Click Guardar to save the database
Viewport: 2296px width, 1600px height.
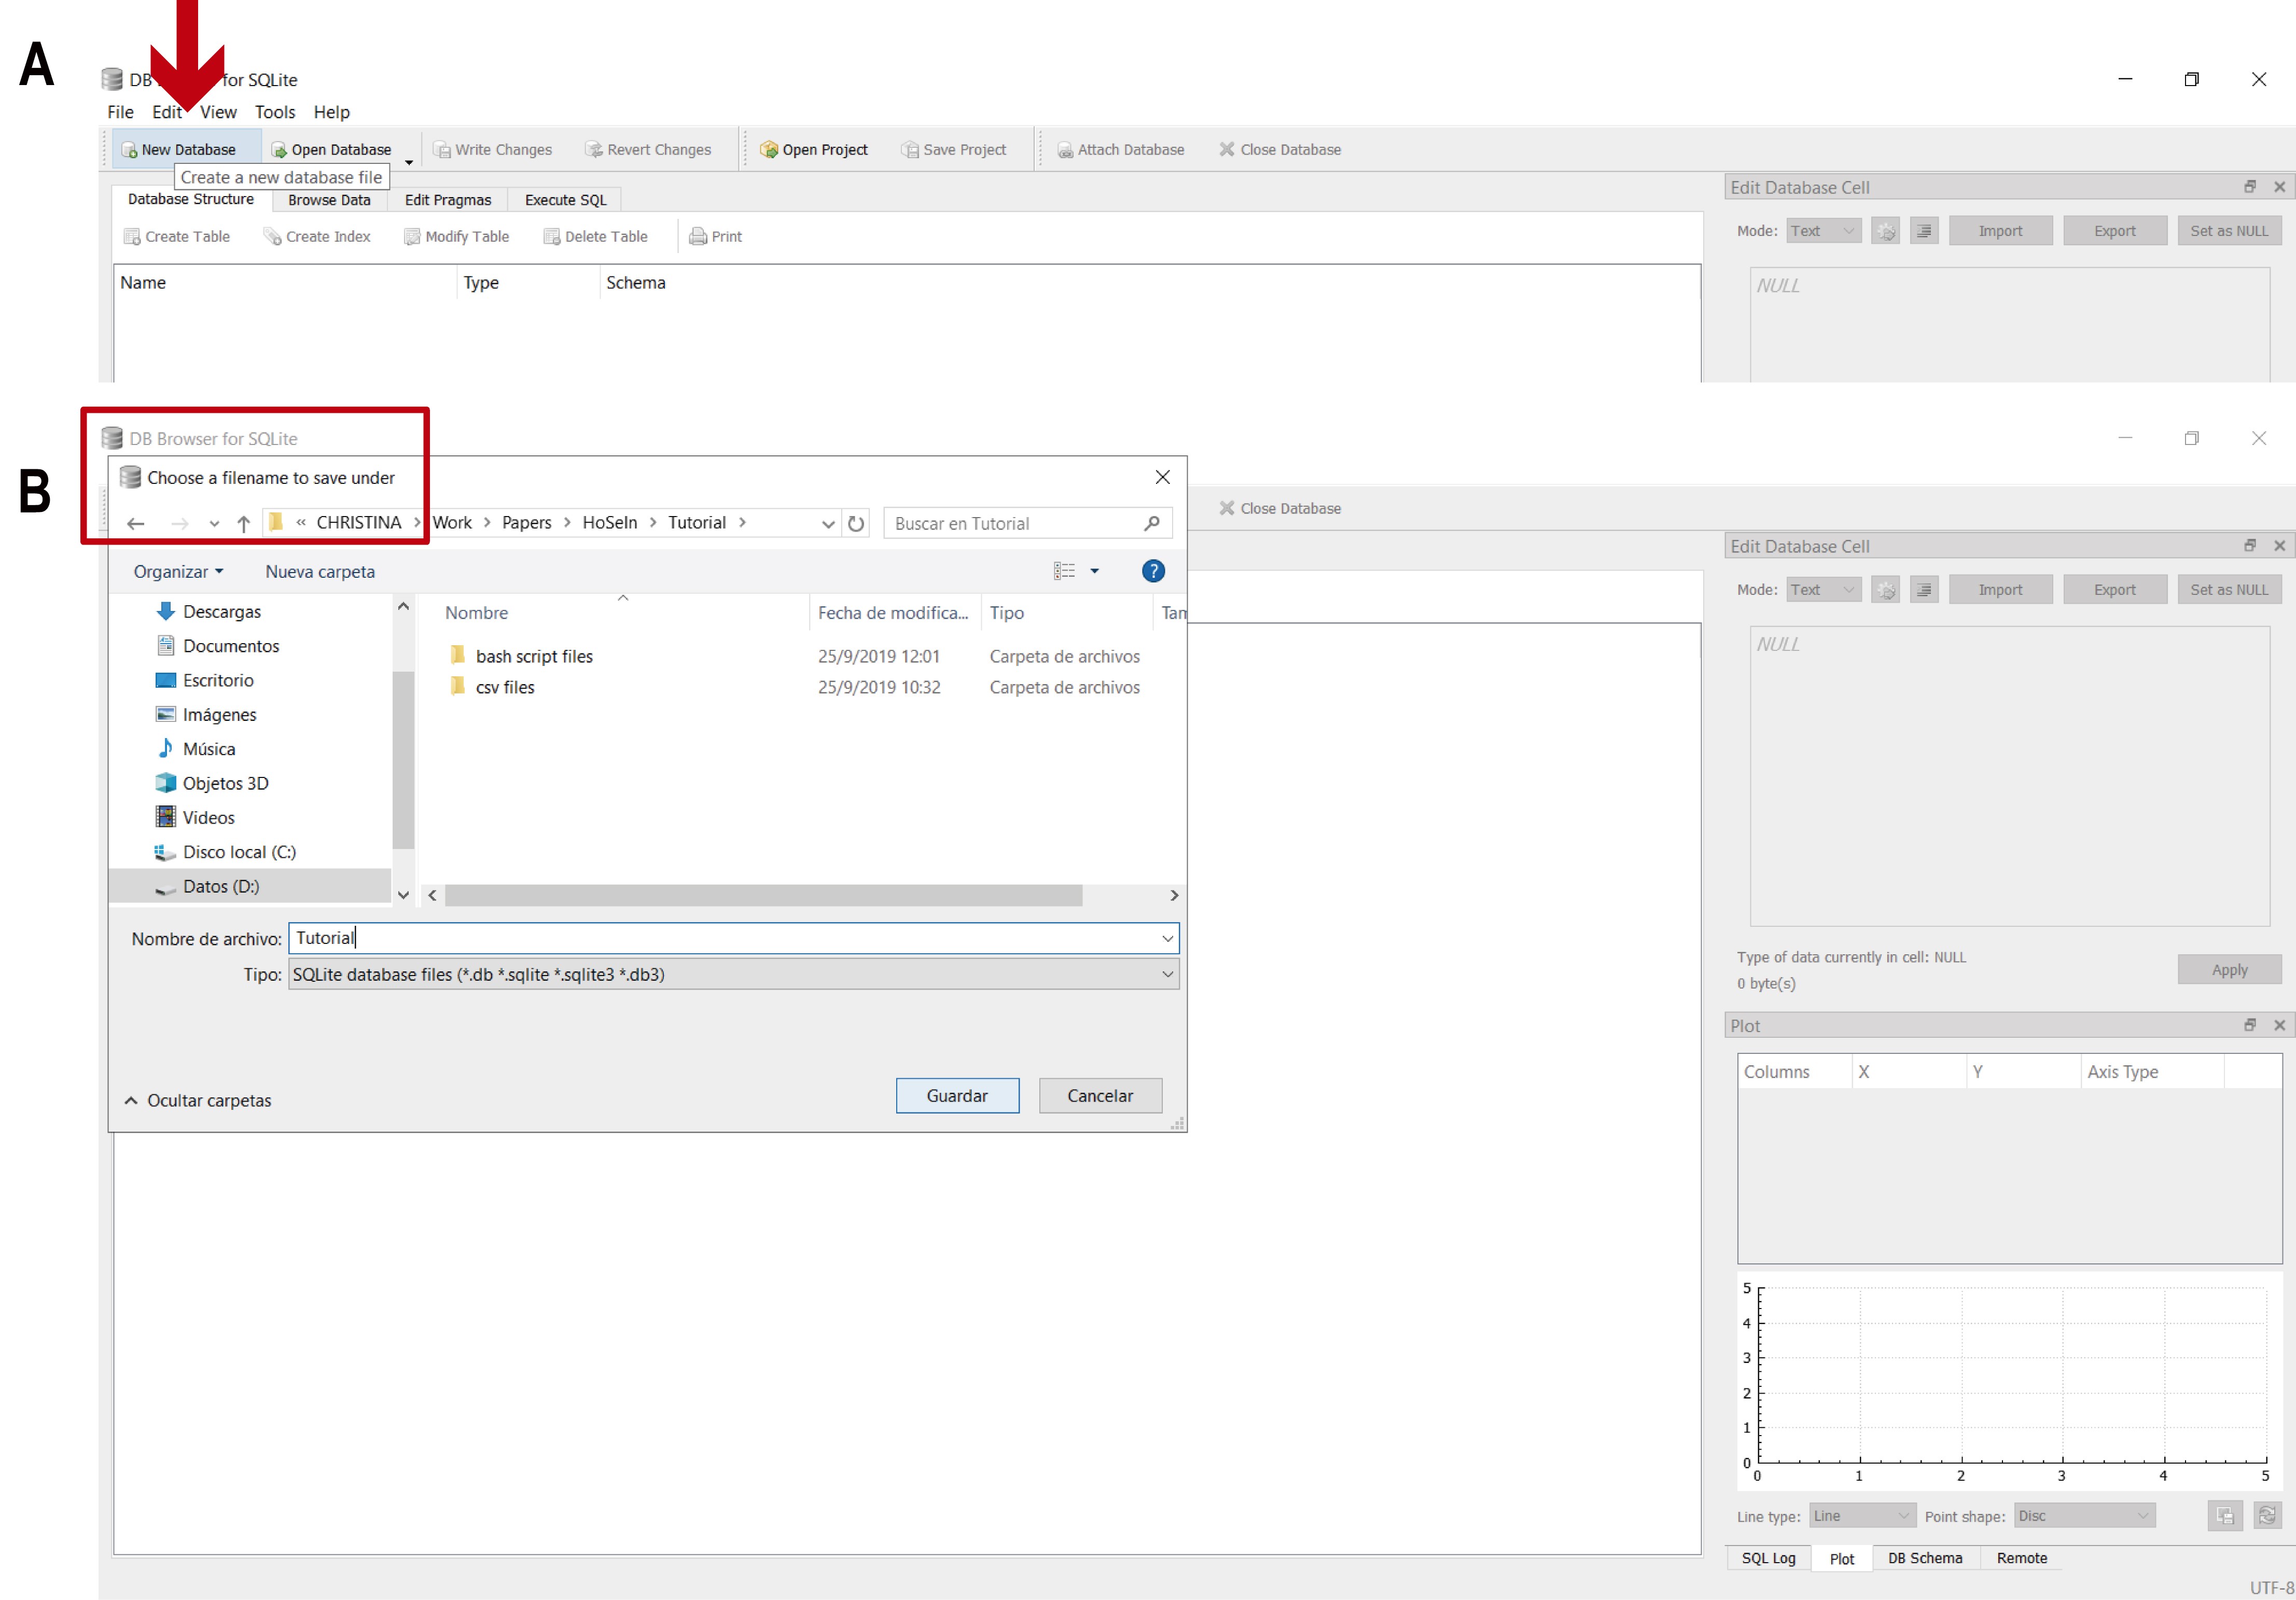[x=957, y=1097]
